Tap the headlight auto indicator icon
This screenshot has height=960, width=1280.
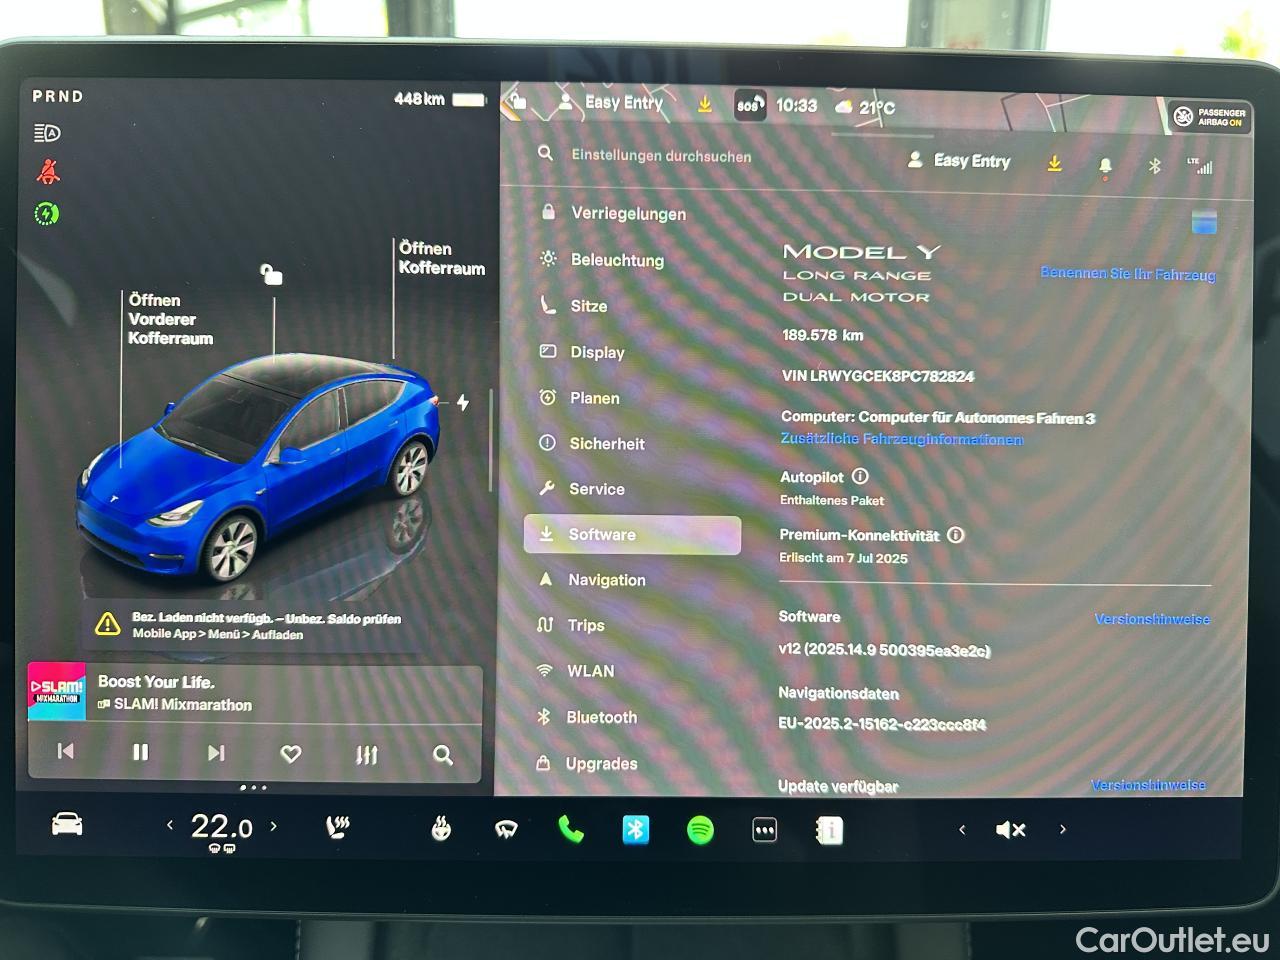tap(47, 133)
